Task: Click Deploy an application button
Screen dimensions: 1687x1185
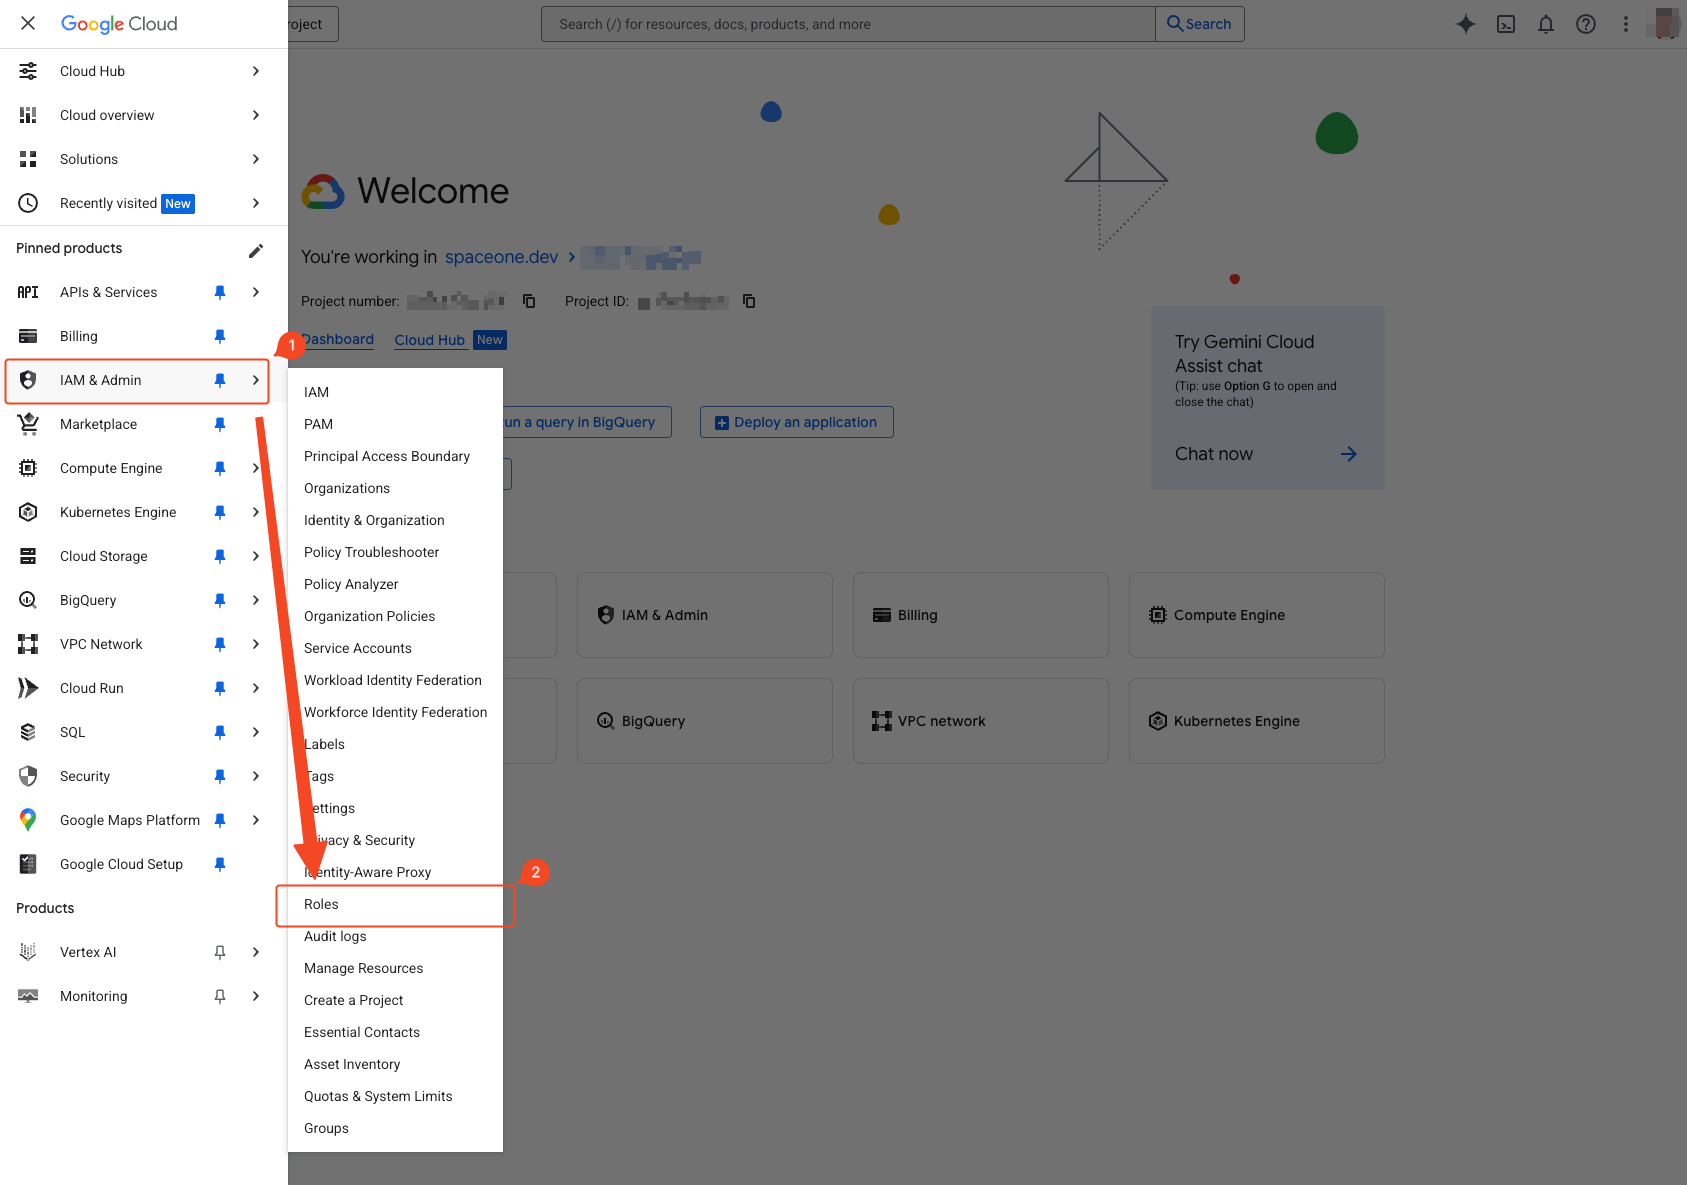Action: (796, 422)
